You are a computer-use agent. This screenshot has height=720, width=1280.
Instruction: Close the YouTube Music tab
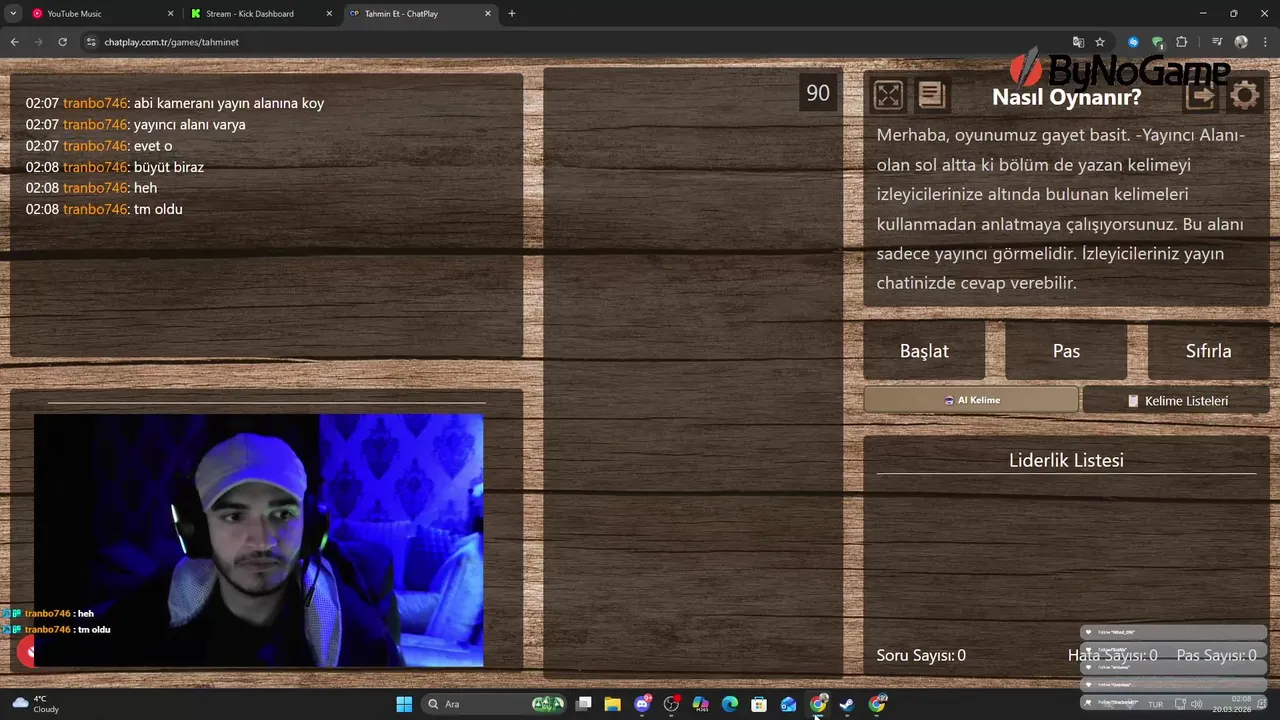point(171,14)
